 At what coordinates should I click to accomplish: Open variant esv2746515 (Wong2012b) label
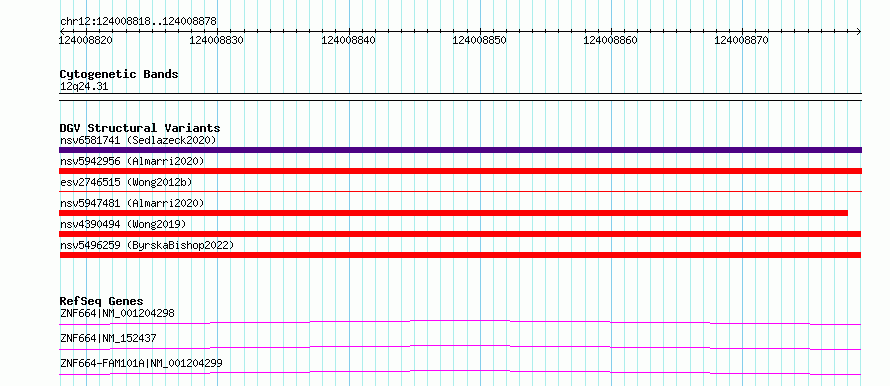126,182
